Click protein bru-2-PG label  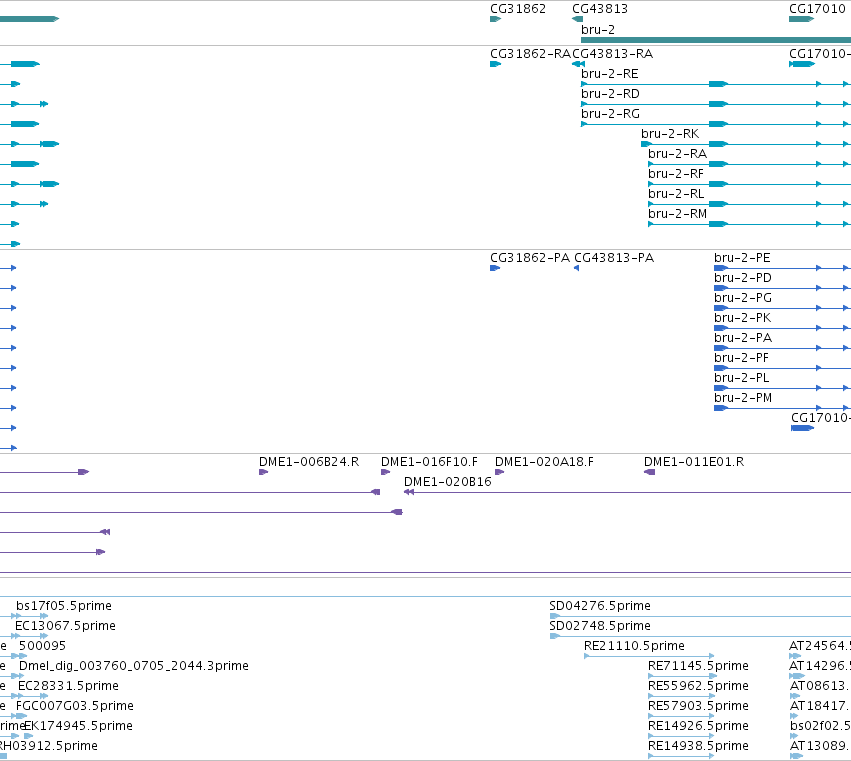(743, 298)
